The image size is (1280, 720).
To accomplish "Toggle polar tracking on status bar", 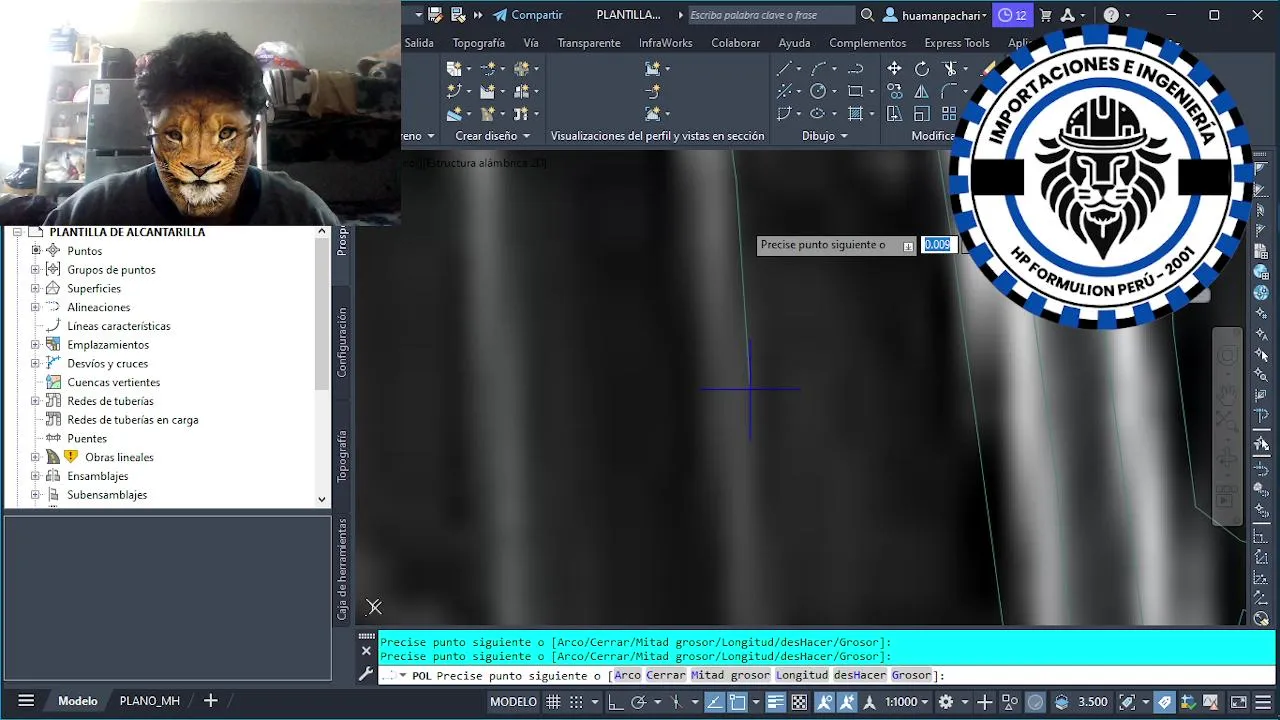I will [638, 702].
